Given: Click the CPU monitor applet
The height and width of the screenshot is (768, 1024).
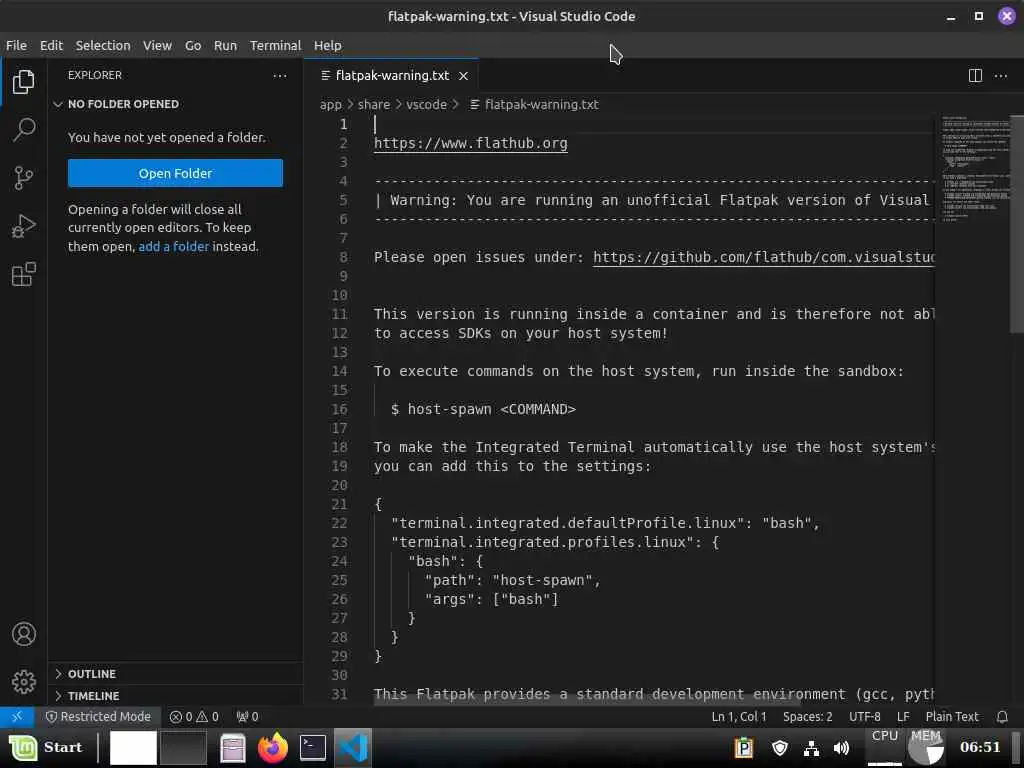Looking at the screenshot, I should pyautogui.click(x=885, y=748).
